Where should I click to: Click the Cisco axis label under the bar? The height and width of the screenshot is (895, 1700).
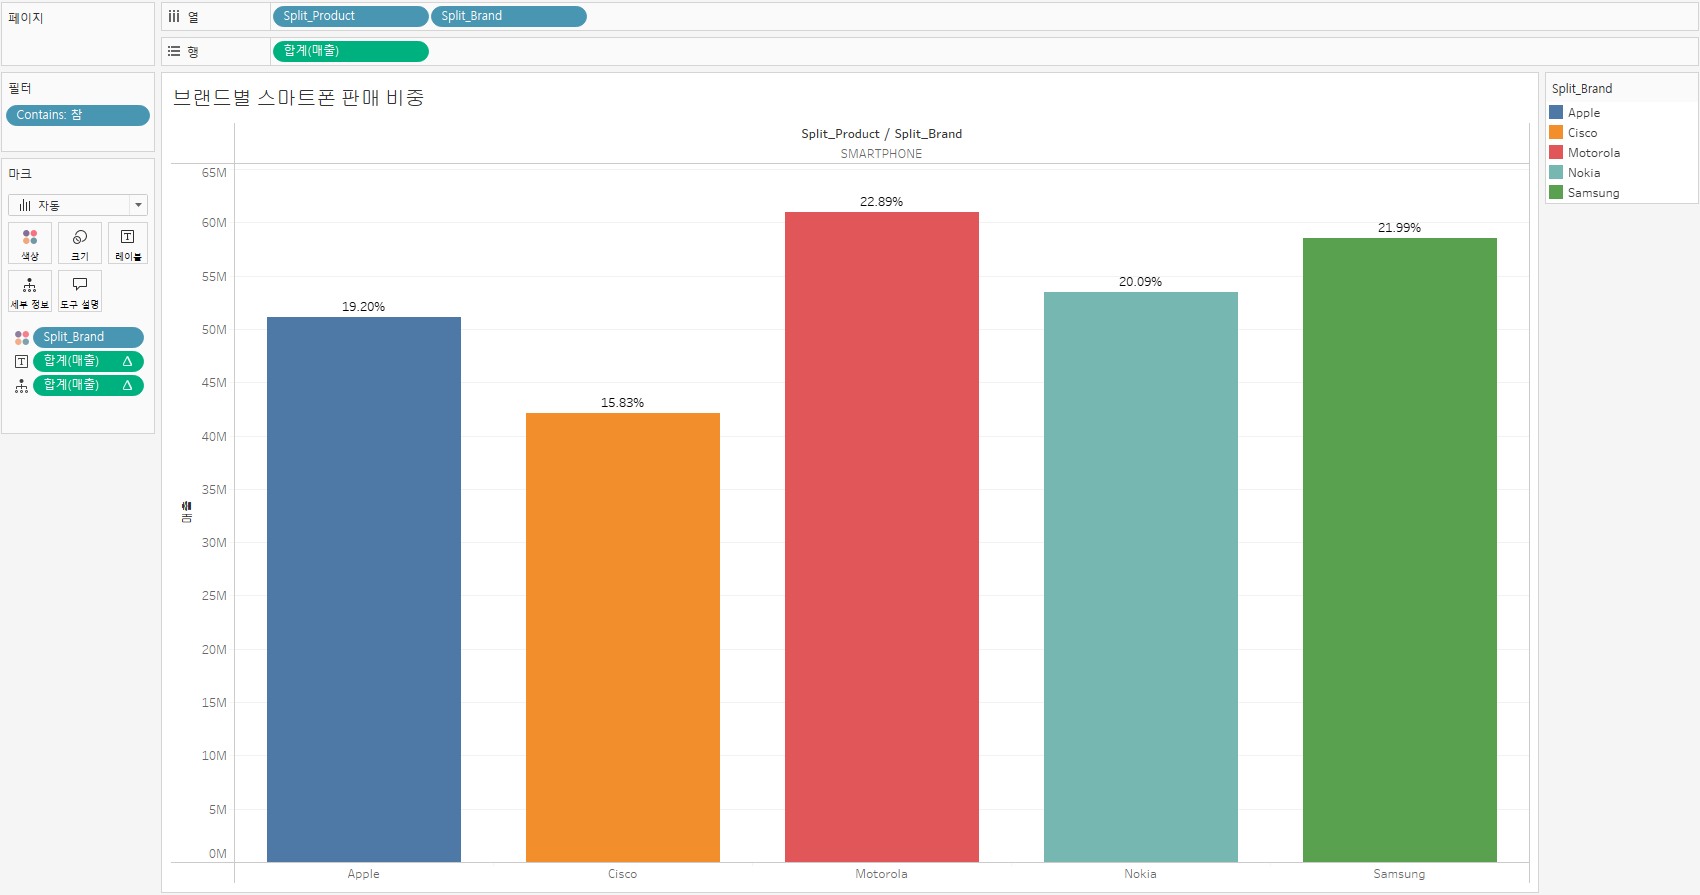coord(623,874)
